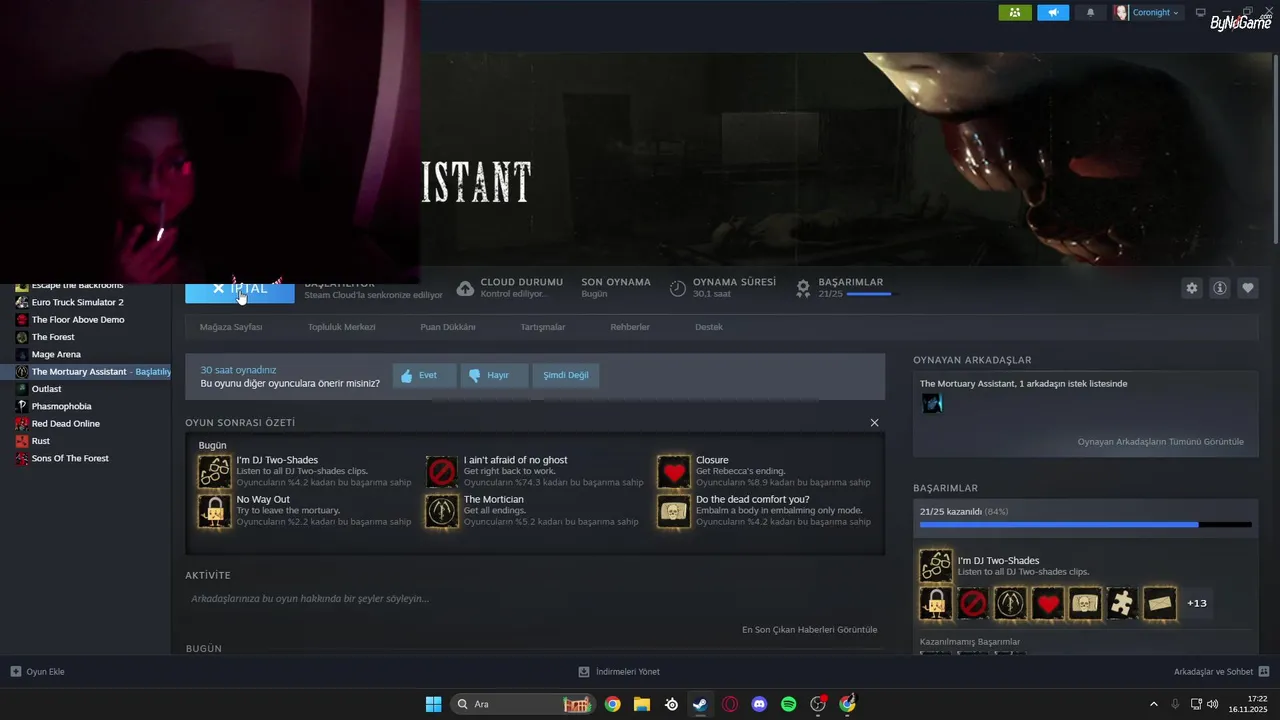Click the glasses achievement in the Başarımlar panel
Image resolution: width=1280 pixels, height=720 pixels.
[936, 566]
